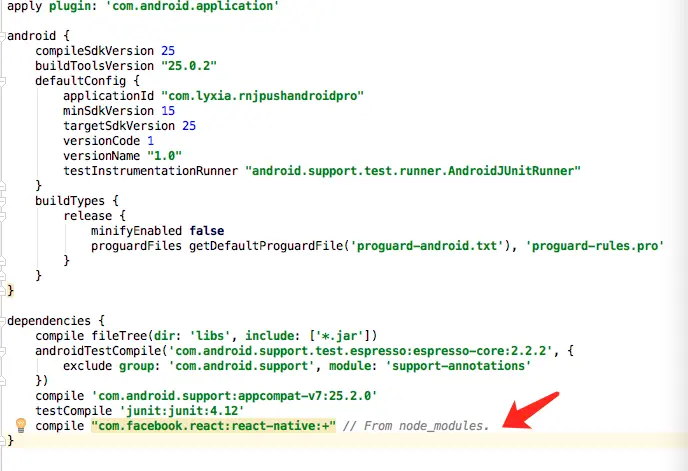The height and width of the screenshot is (471, 688).
Task: Click the '*.jar' include pattern
Action: click(x=339, y=336)
